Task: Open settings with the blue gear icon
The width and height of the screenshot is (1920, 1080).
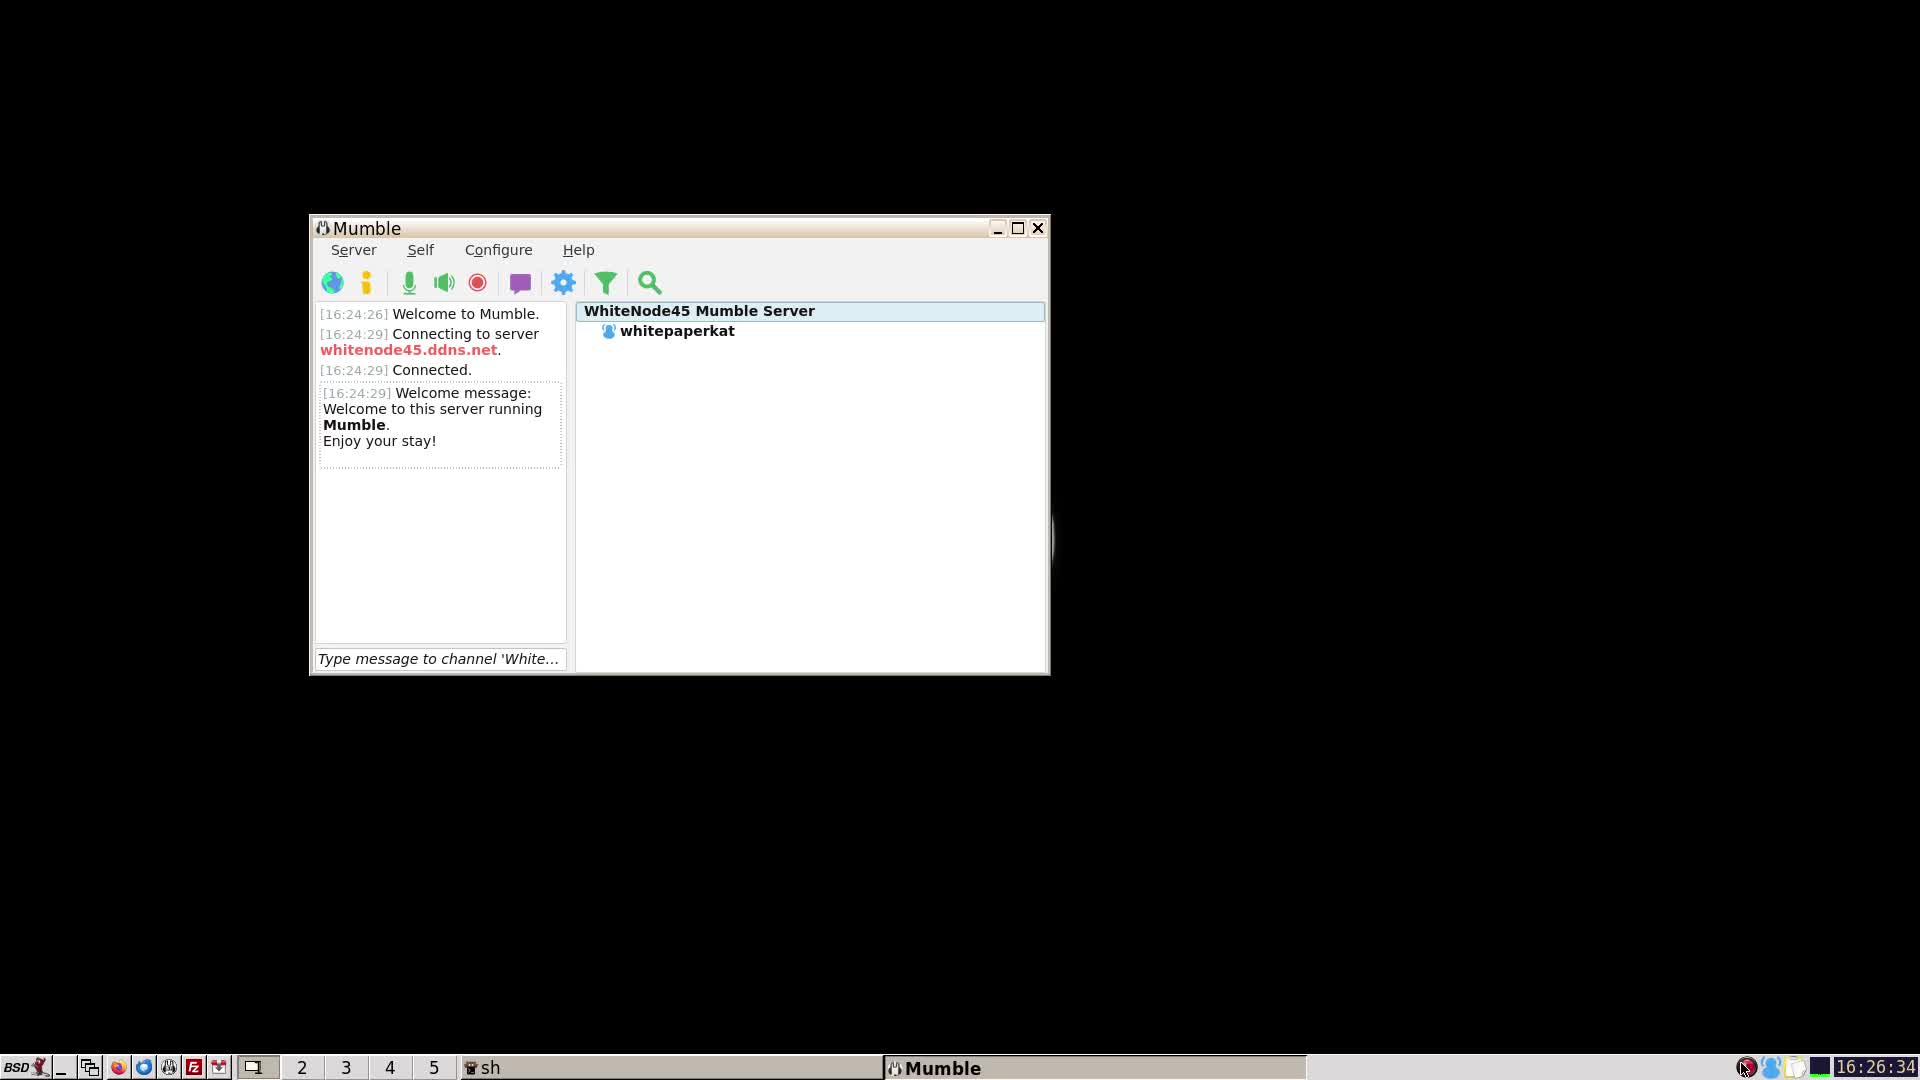Action: click(564, 283)
